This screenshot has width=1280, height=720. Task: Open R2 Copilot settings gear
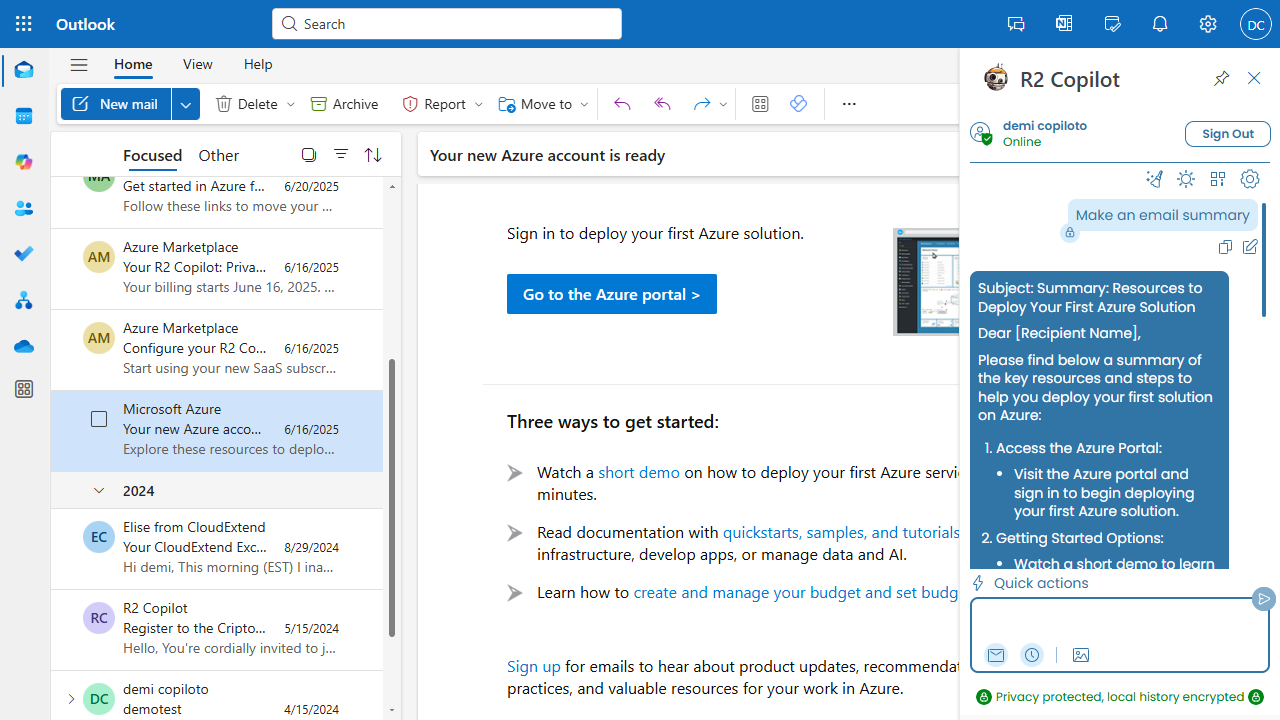pos(1250,179)
